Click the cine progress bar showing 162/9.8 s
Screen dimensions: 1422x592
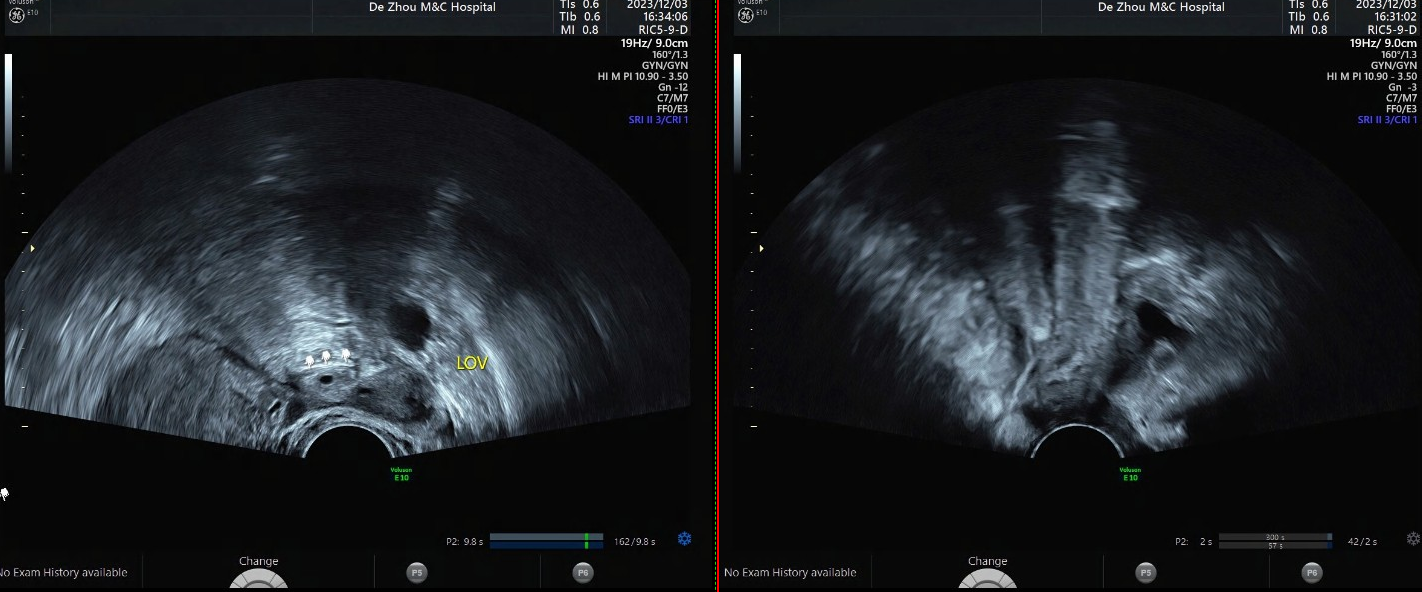547,541
